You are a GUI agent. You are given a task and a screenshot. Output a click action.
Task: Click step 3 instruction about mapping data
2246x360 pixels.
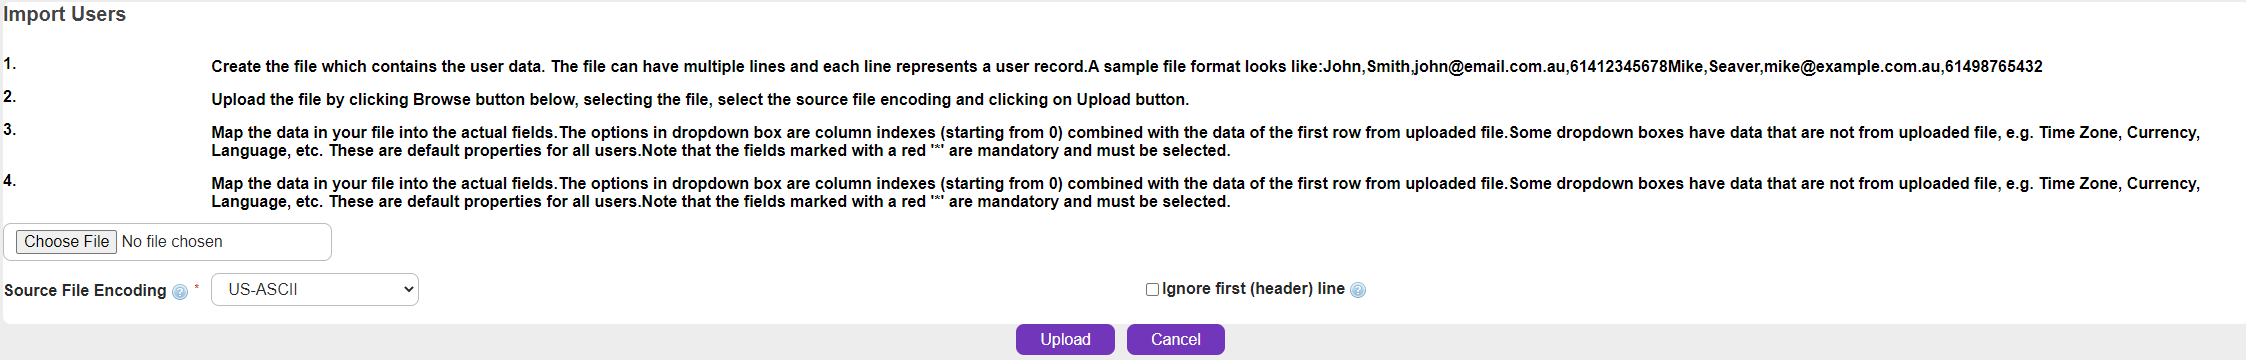coord(1205,141)
